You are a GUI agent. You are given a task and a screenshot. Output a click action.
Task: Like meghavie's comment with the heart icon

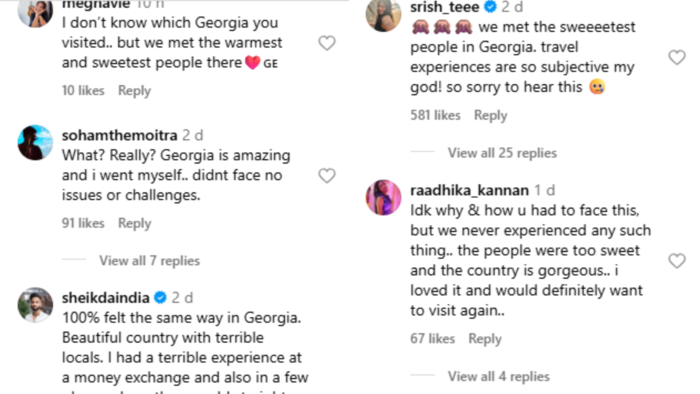(327, 43)
